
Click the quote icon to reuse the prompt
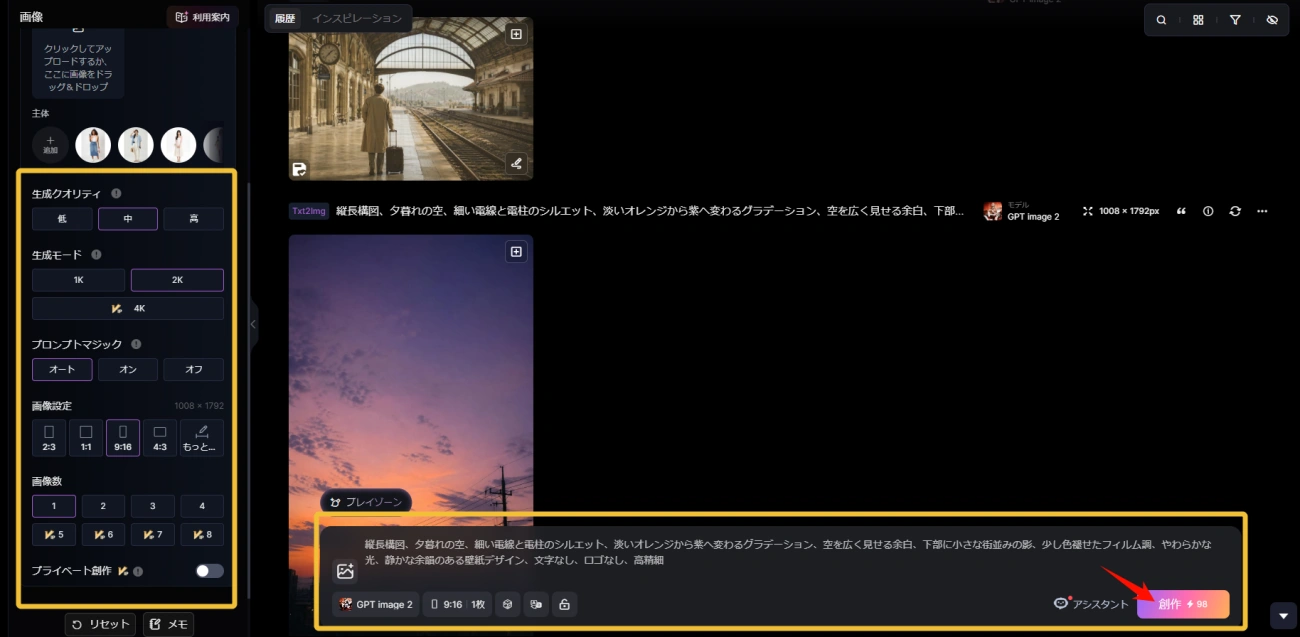coord(1181,211)
